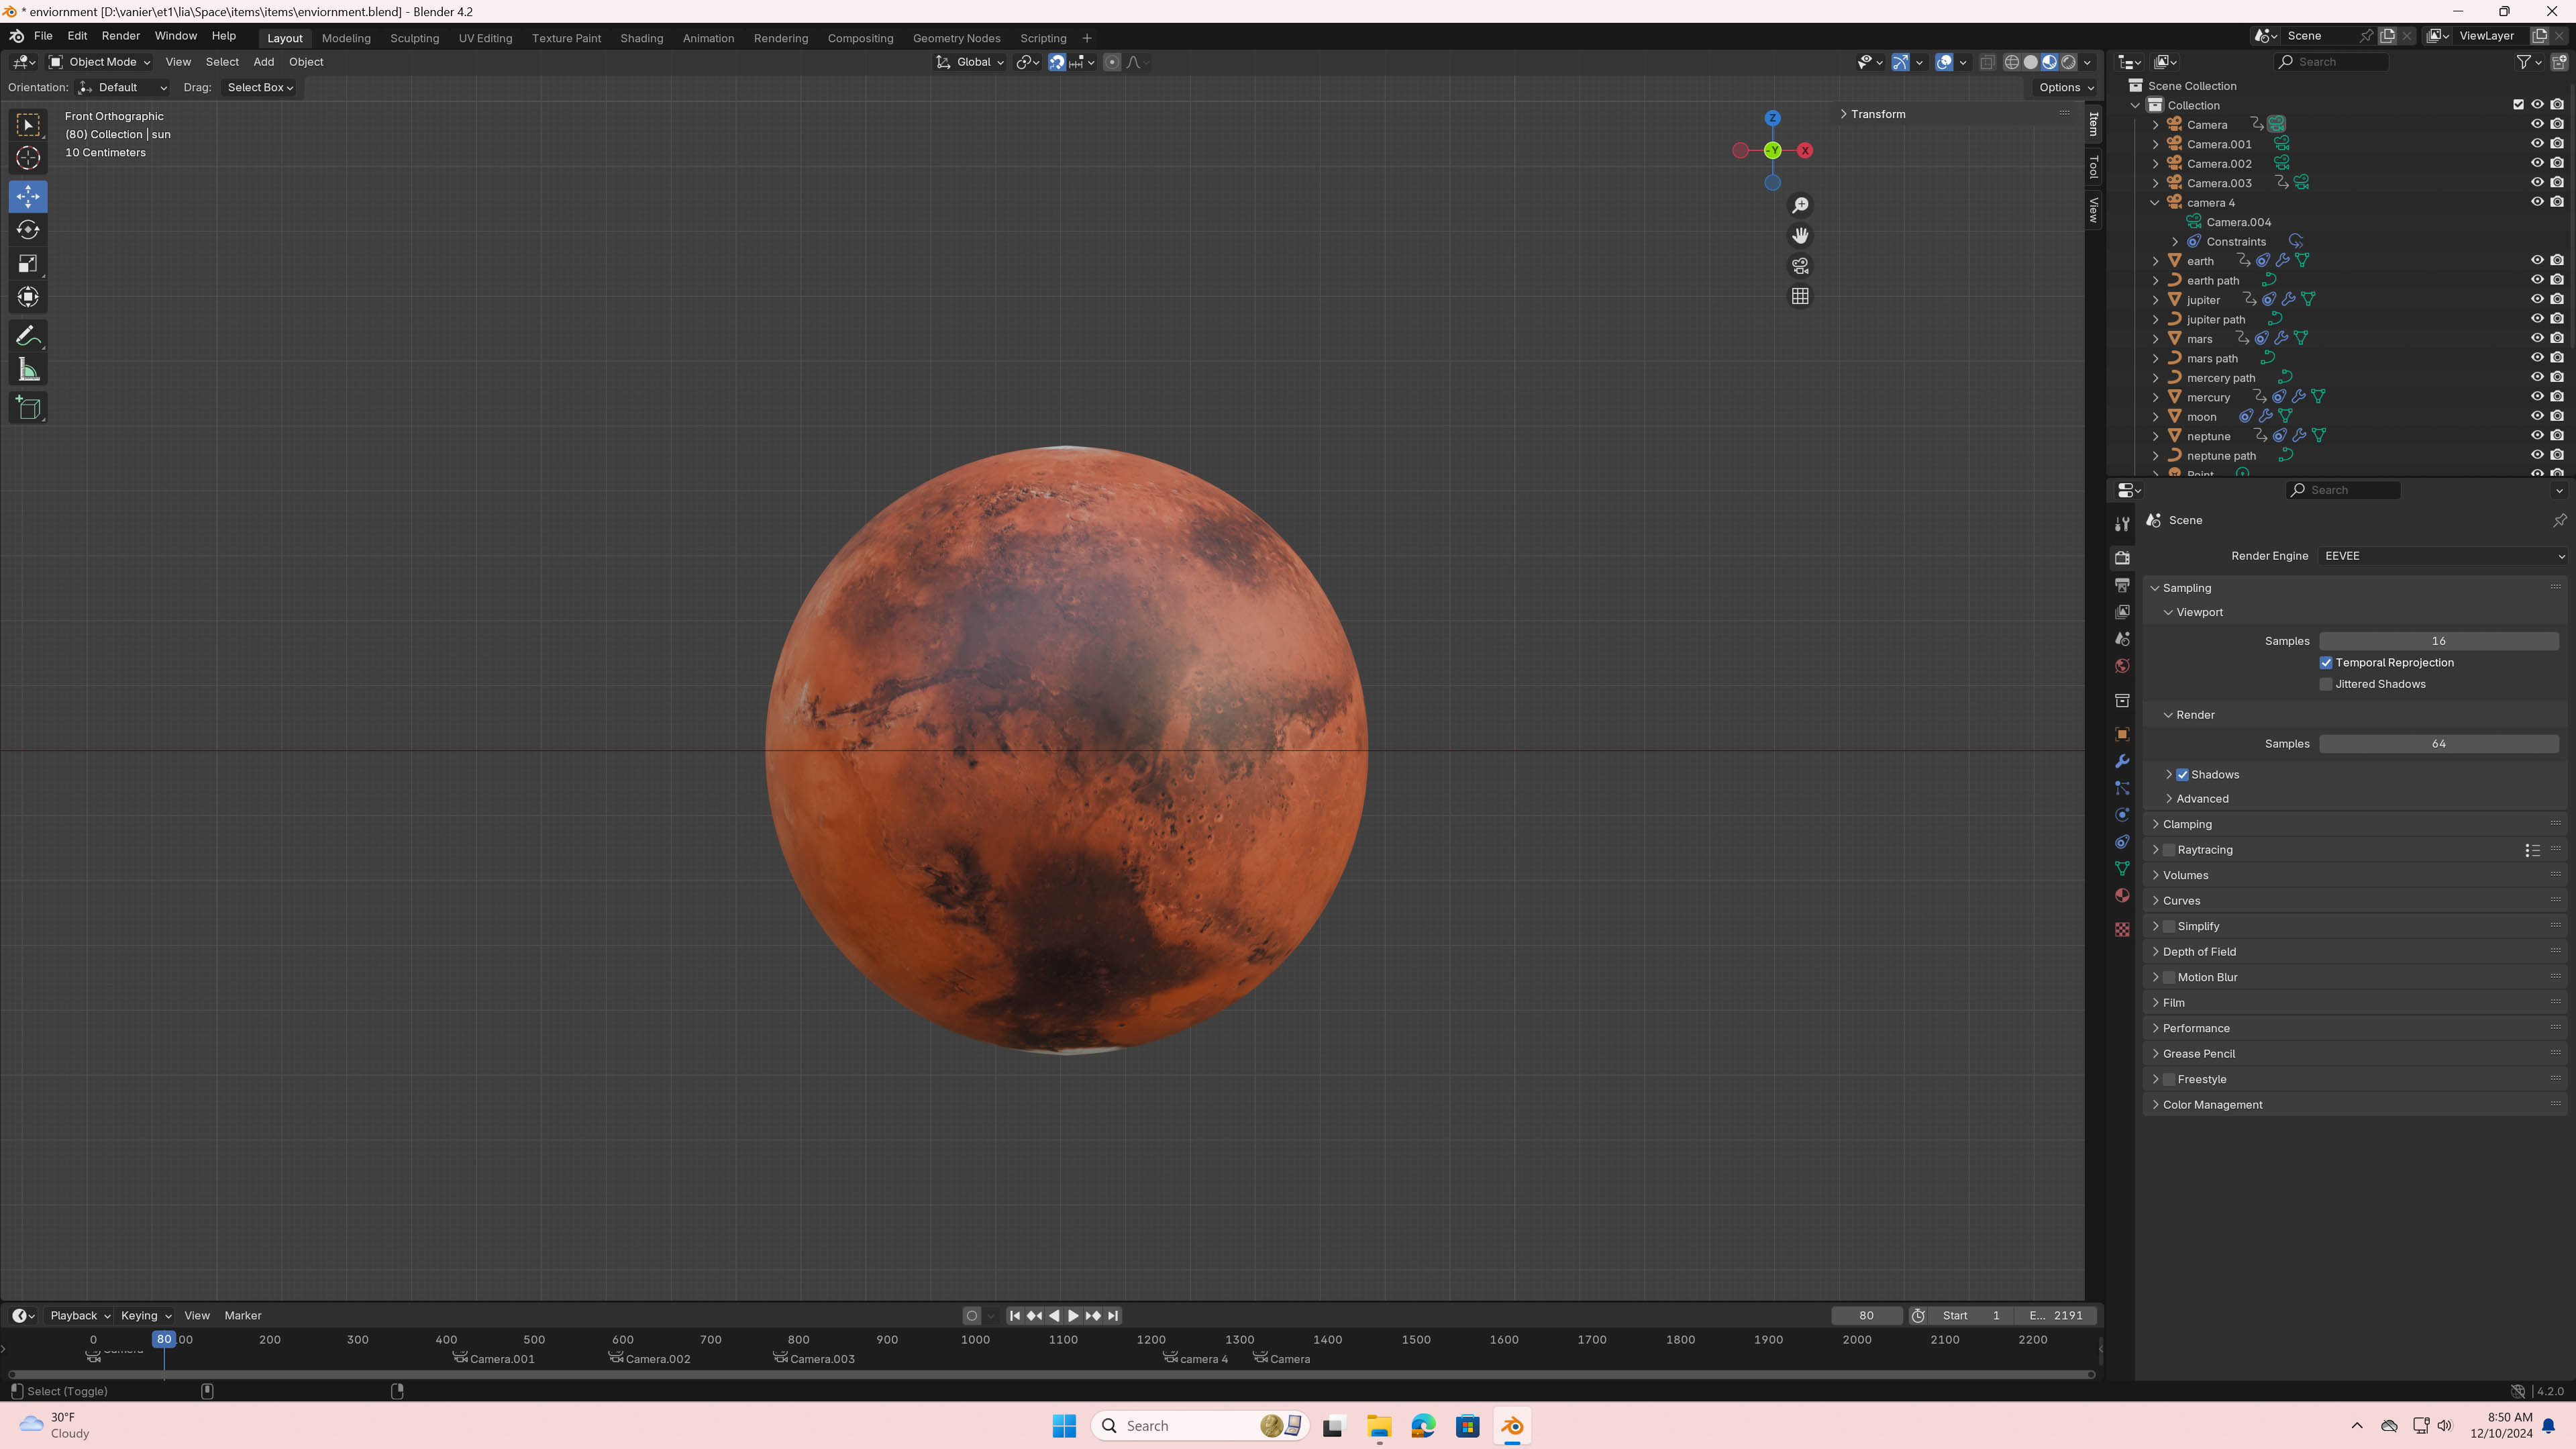
Task: Click the Add Cube tool
Action: pyautogui.click(x=28, y=408)
